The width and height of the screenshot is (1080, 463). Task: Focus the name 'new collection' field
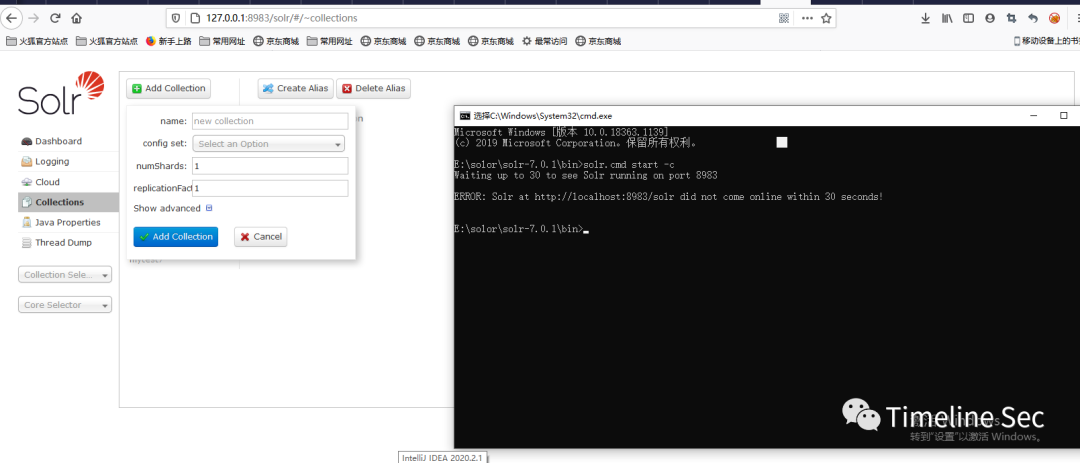pyautogui.click(x=270, y=121)
